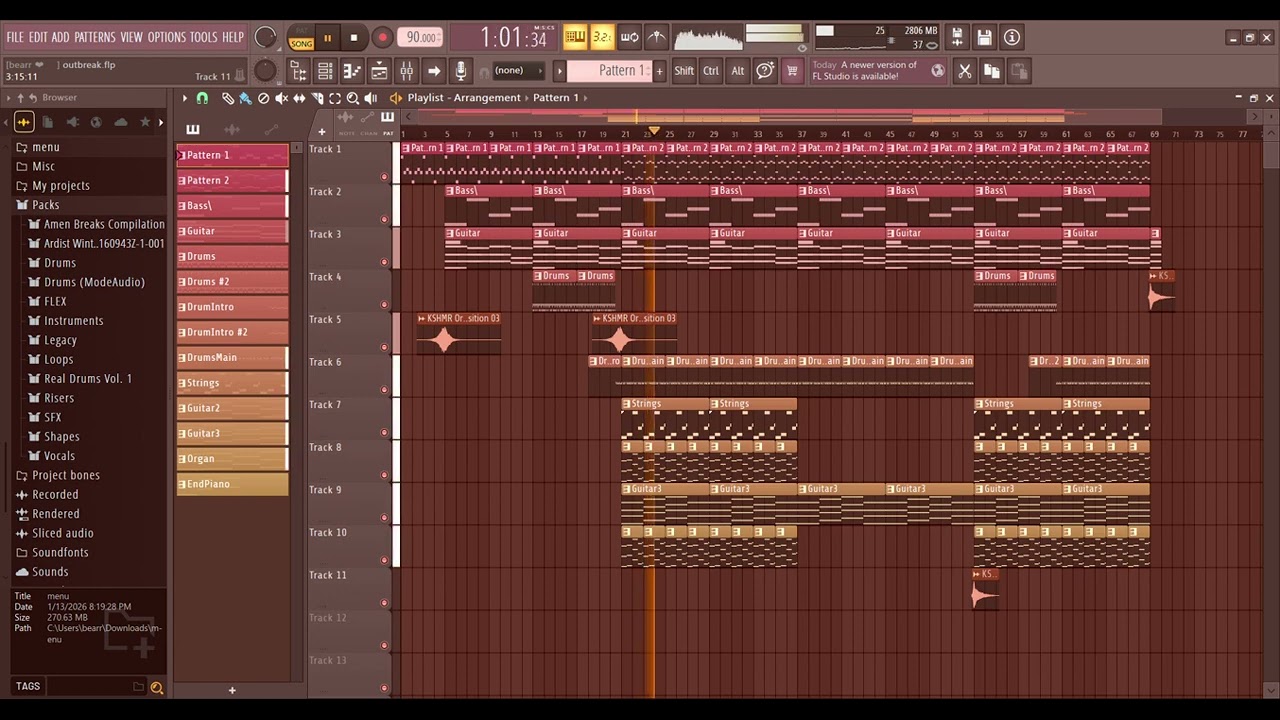Open the browser view toolbar icon
Screen dimensions: 1280x720
tap(298, 71)
